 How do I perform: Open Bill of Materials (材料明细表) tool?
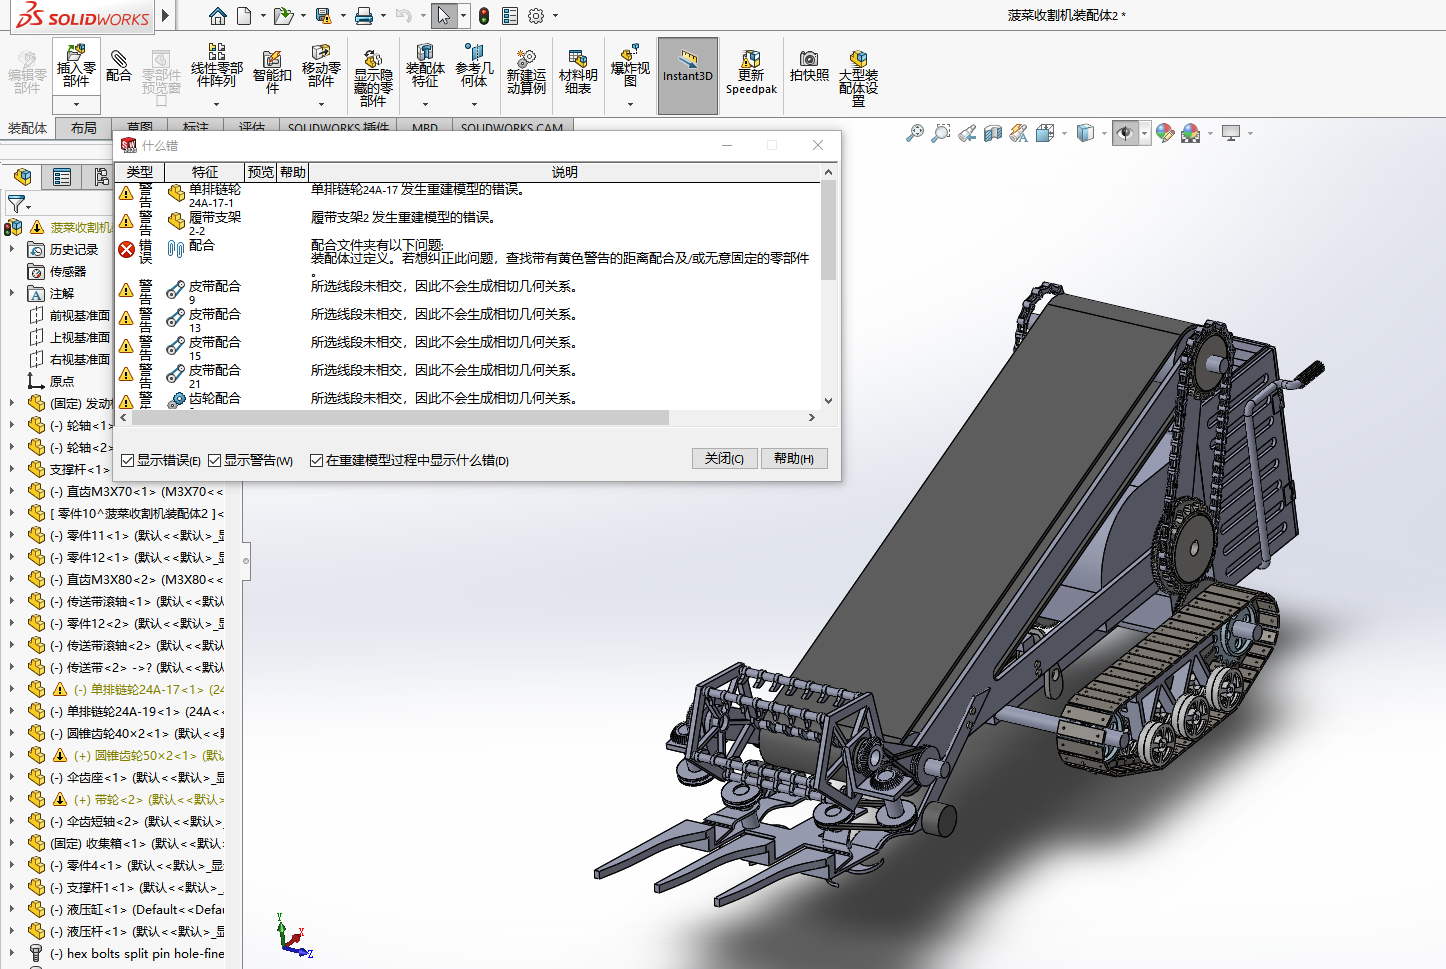pyautogui.click(x=578, y=72)
